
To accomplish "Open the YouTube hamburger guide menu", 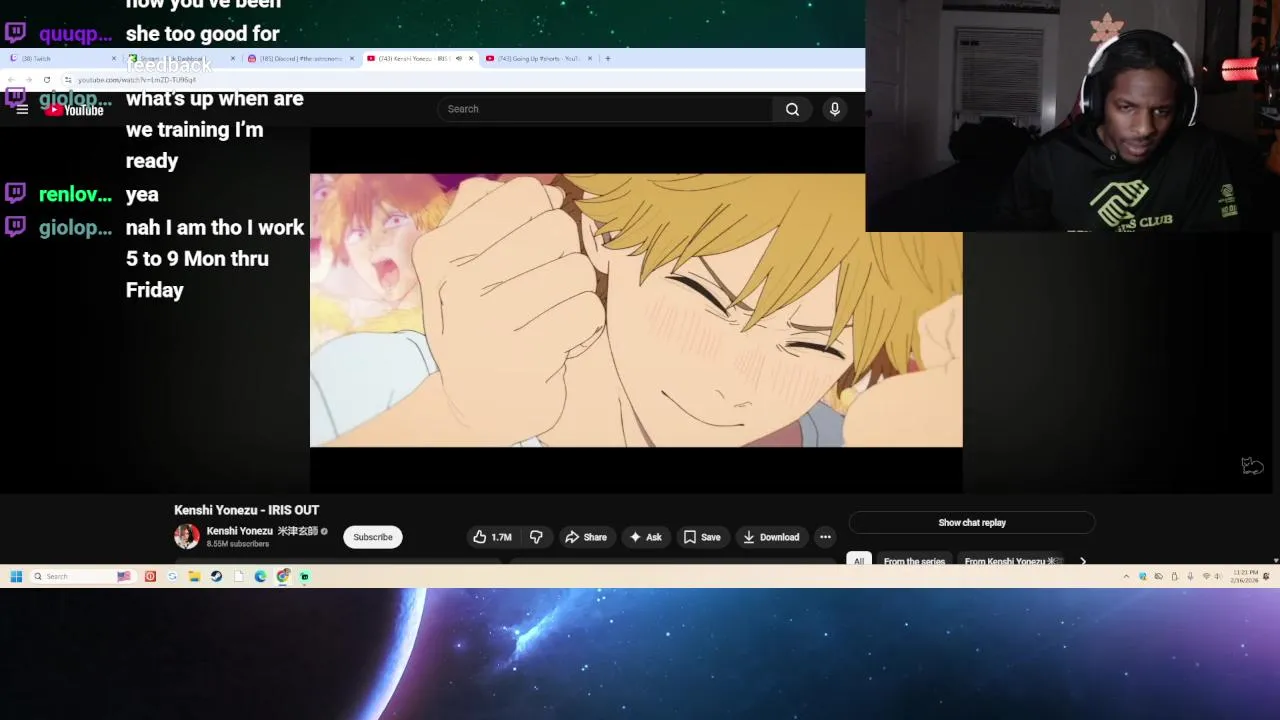I will (x=22, y=110).
